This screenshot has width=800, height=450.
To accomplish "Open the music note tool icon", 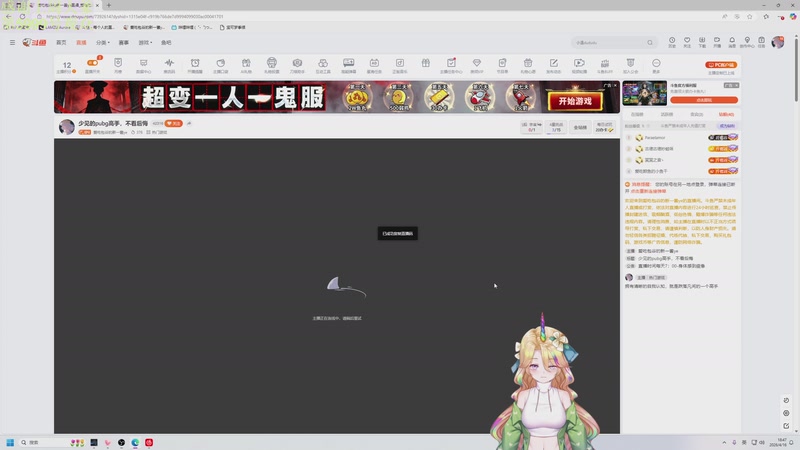I will pyautogui.click(x=399, y=65).
